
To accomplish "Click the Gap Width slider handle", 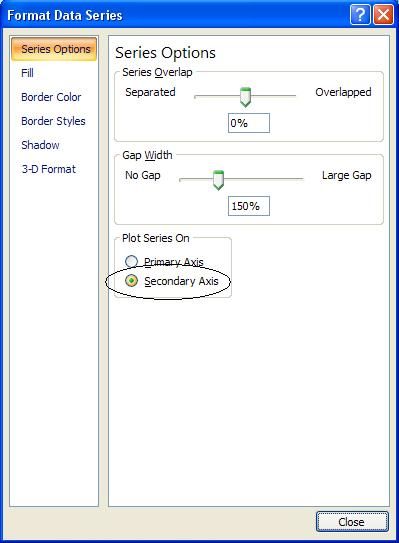I will 218,180.
